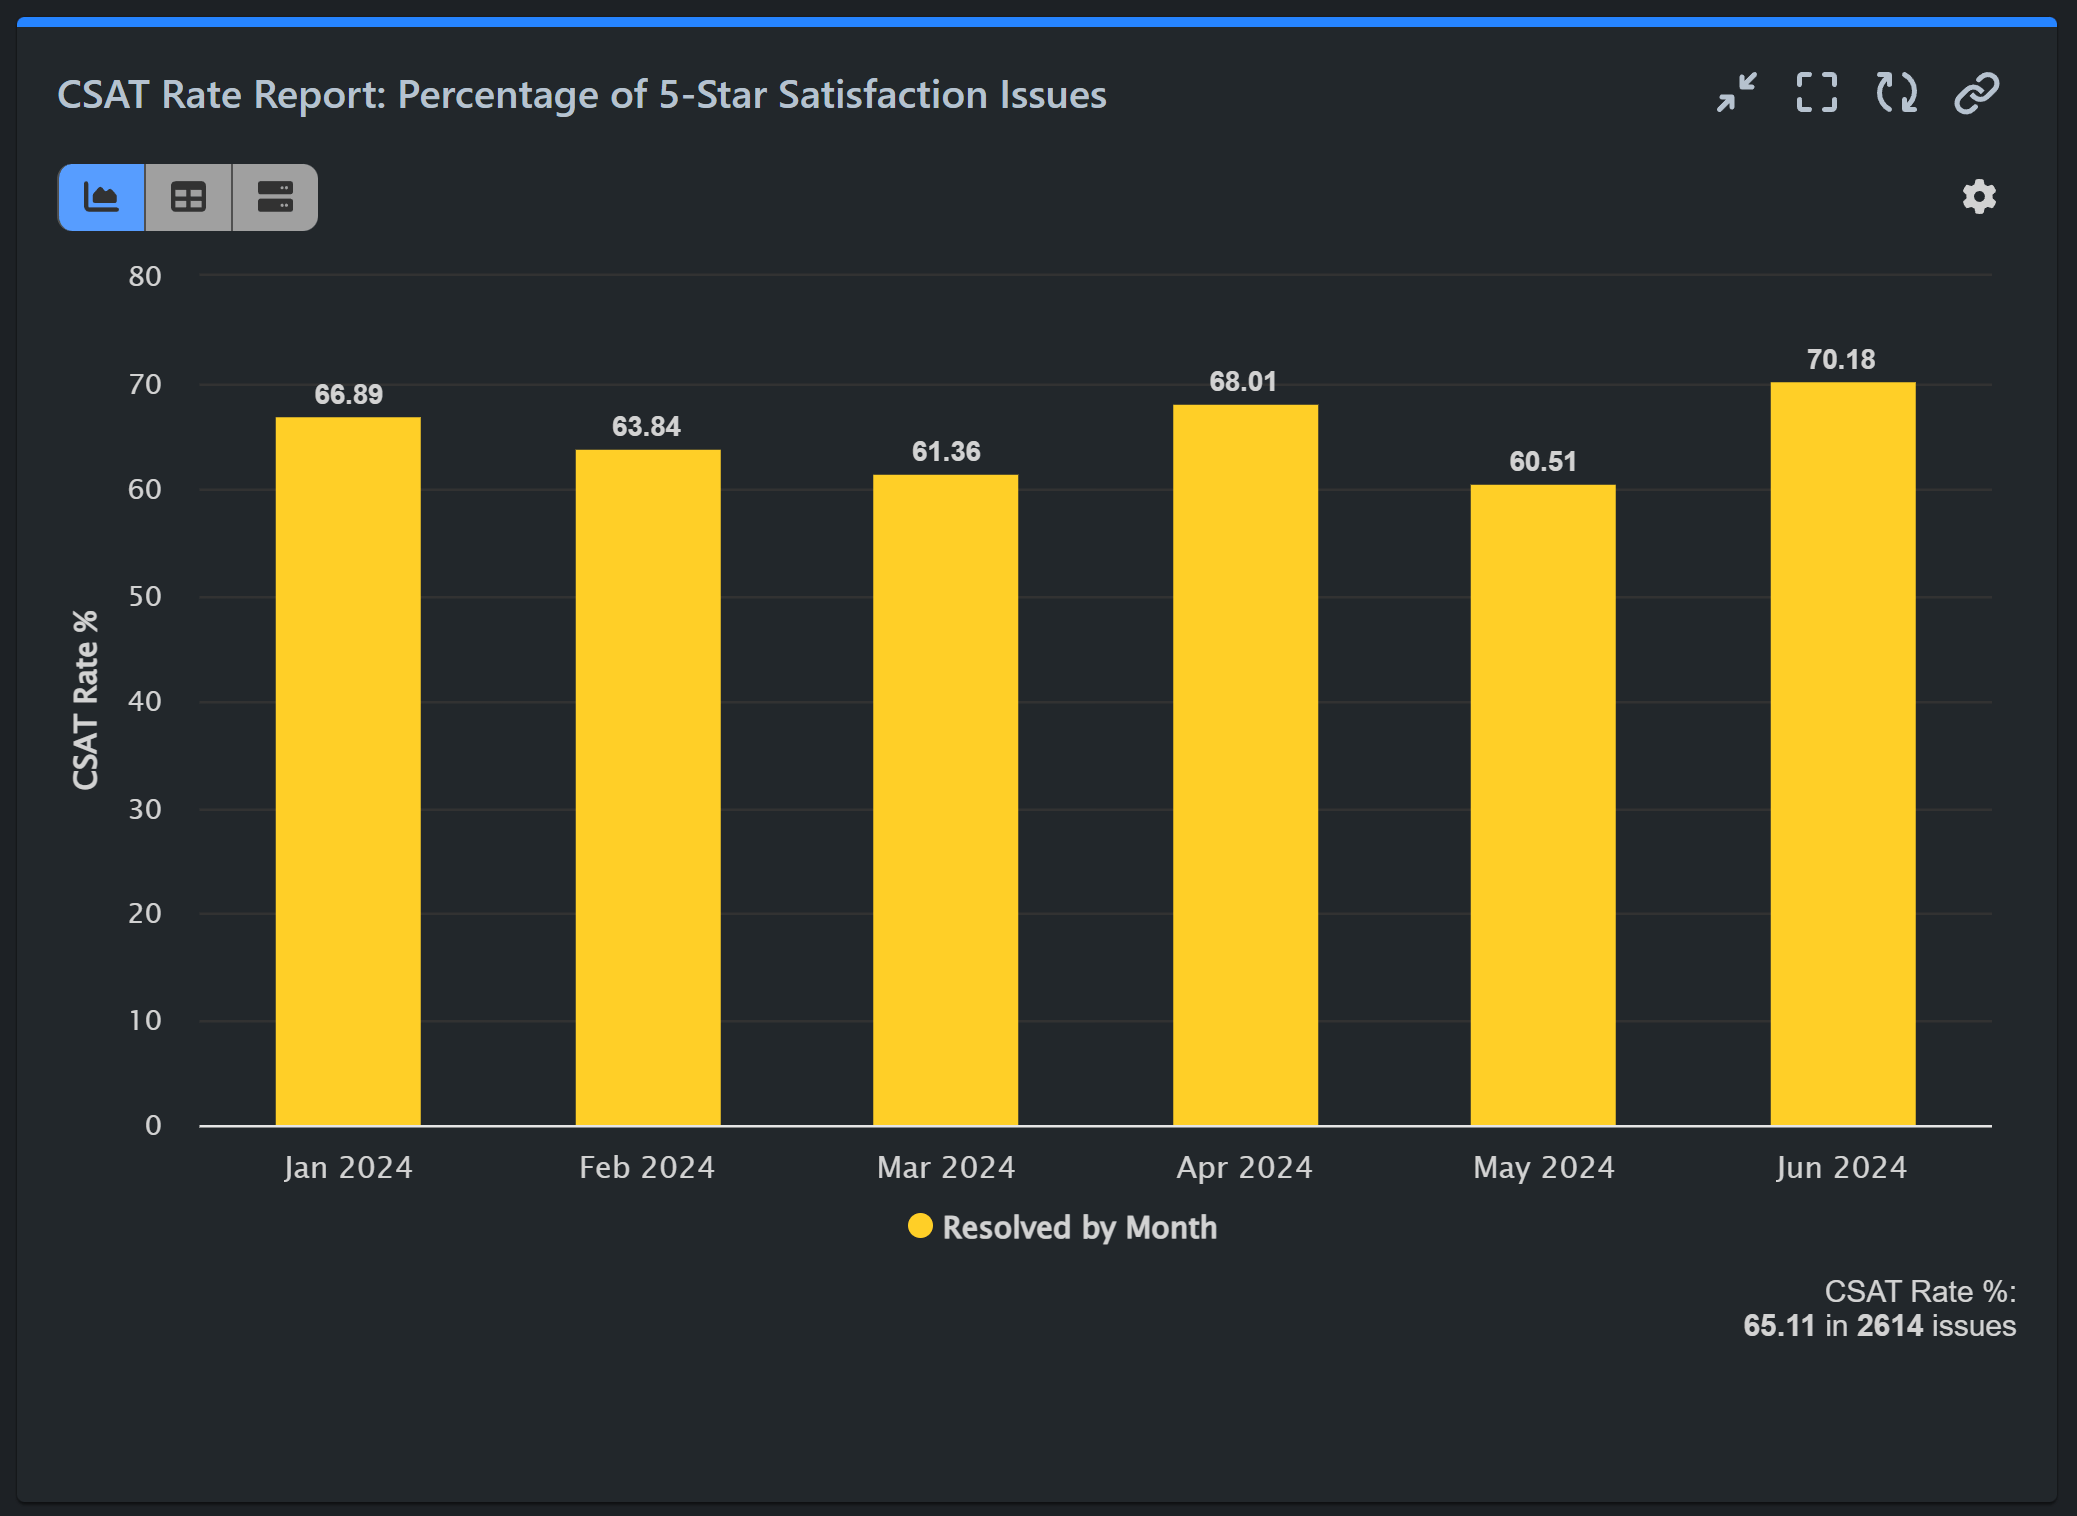Click the Feb 2024 bar
The image size is (2077, 1516).
[646, 790]
